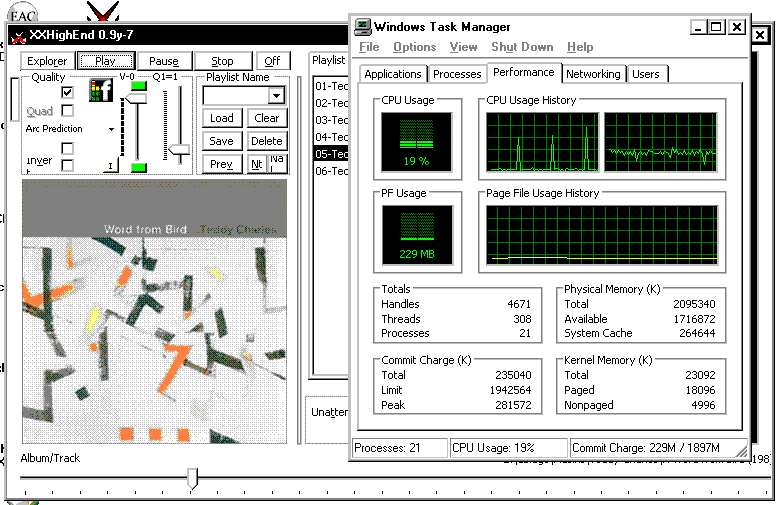This screenshot has width=779, height=505.
Task: Click the V-0 volume slider handle
Action: [135, 98]
